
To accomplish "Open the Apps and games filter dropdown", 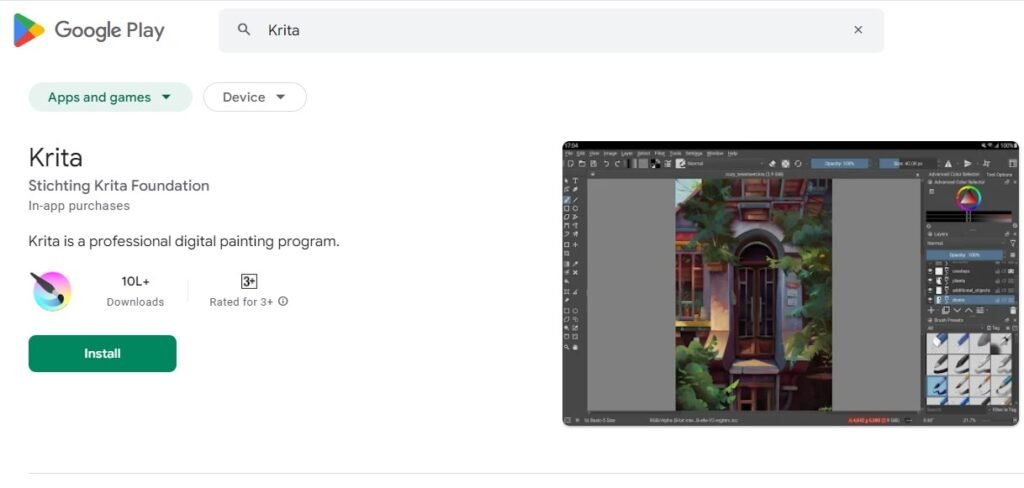I will pyautogui.click(x=110, y=97).
